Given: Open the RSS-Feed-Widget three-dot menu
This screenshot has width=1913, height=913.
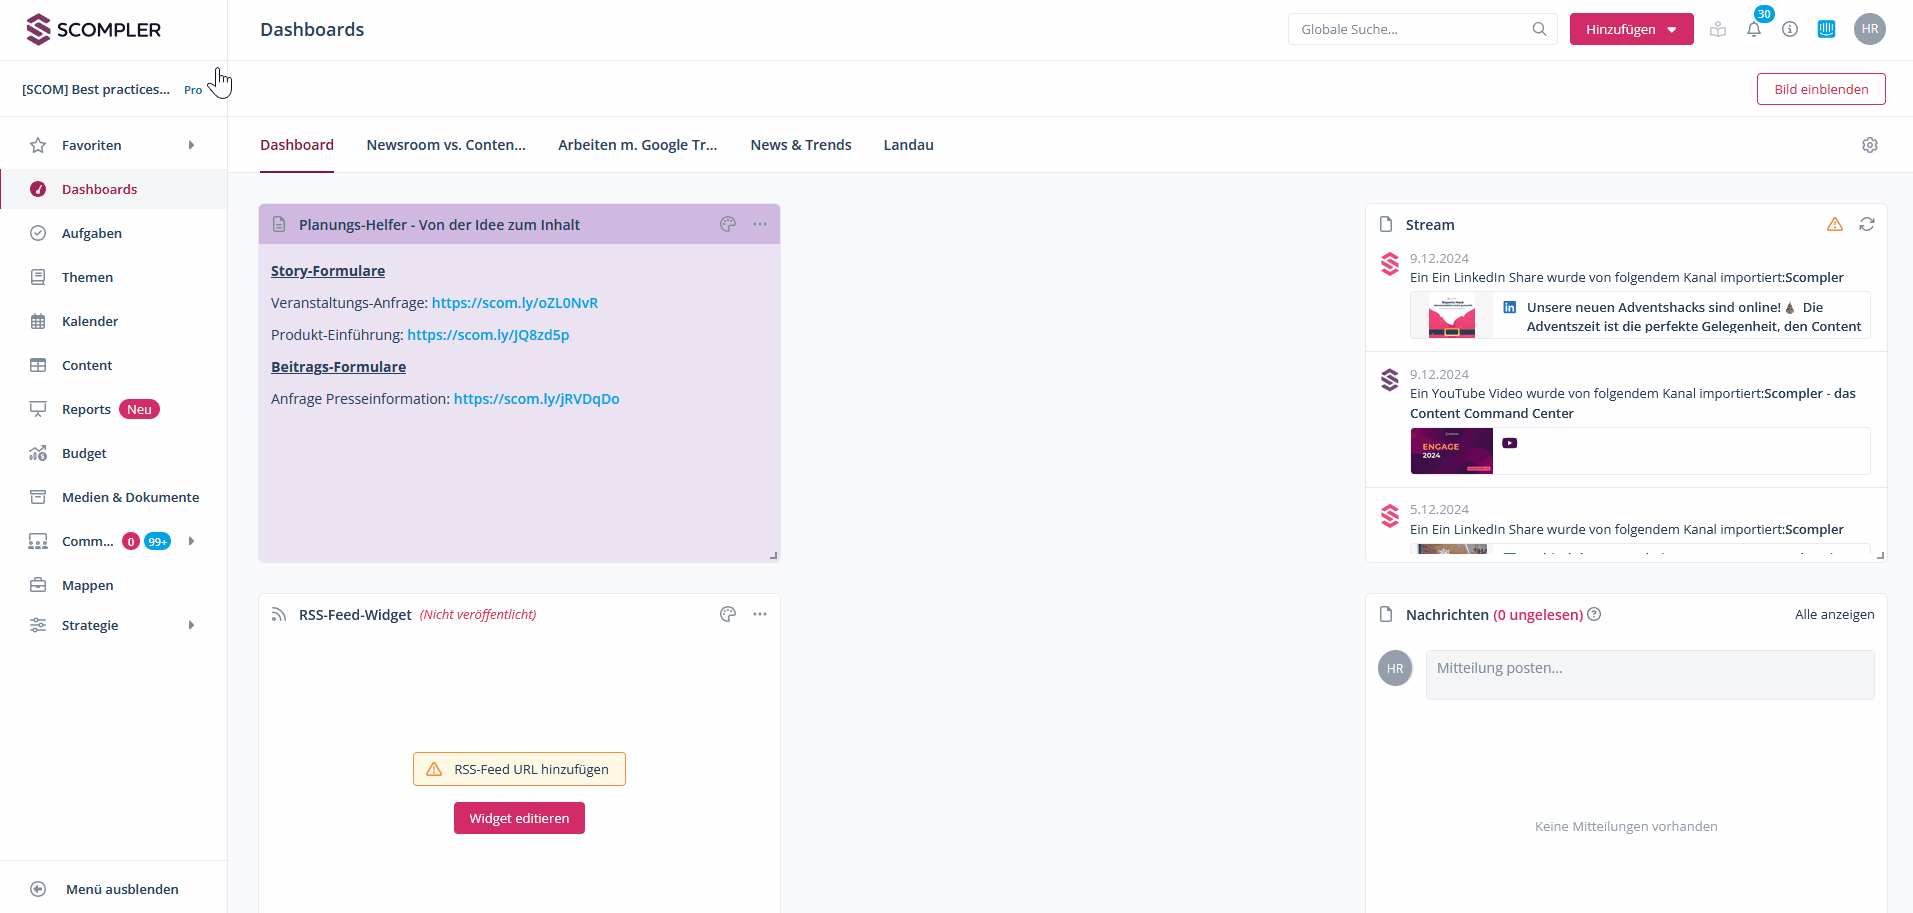Looking at the screenshot, I should (760, 614).
